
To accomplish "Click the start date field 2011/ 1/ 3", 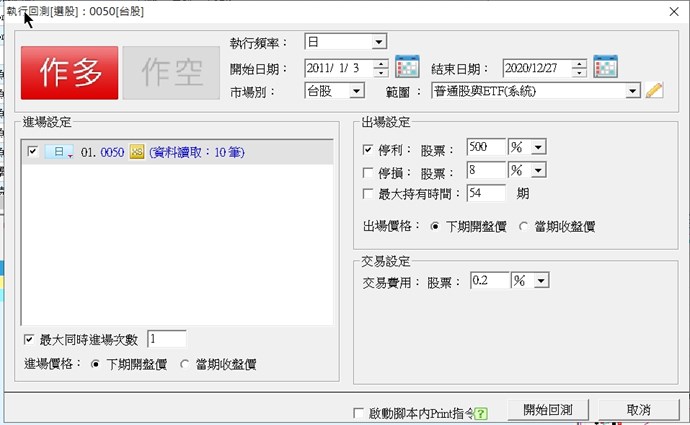I will click(339, 68).
